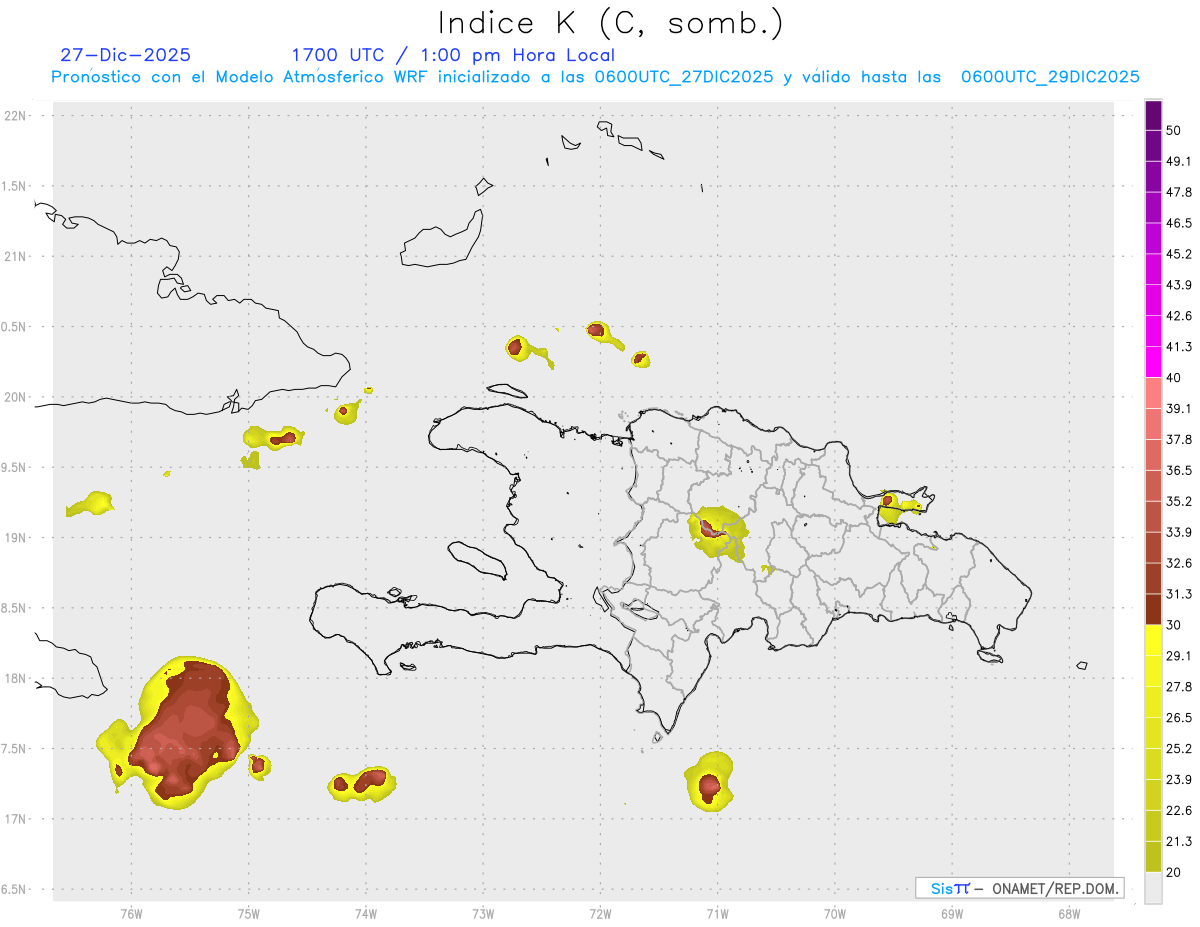1200x927 pixels.
Task: Click the dark brown legend band between 30 and 31.3
Action: point(1153,609)
